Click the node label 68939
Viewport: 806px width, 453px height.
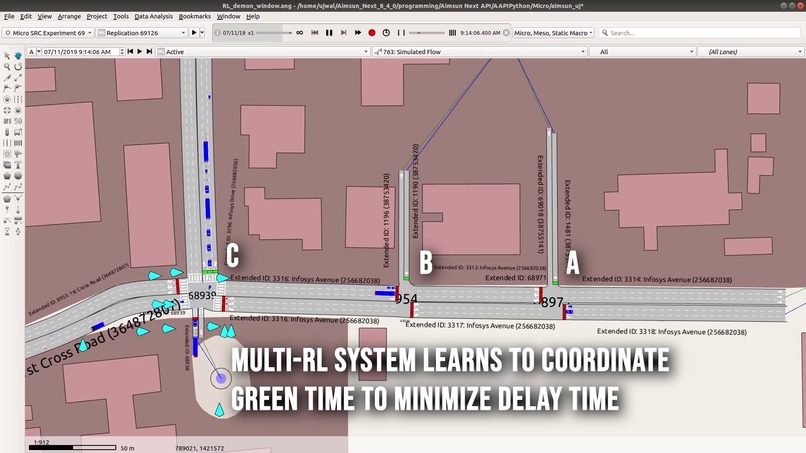[x=202, y=296]
